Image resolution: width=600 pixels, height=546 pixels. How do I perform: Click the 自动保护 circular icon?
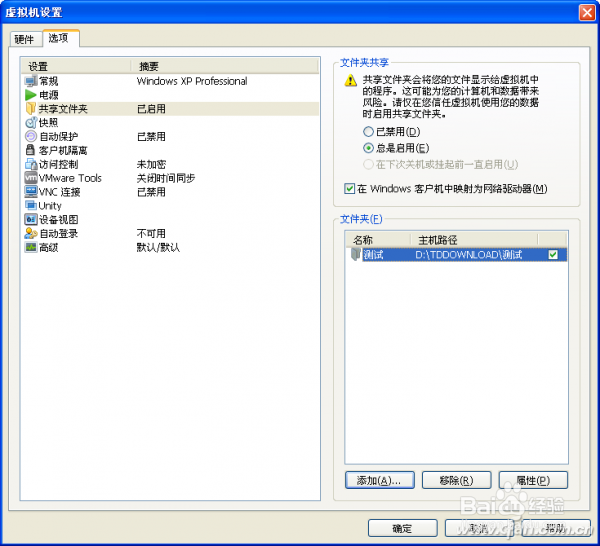31,136
